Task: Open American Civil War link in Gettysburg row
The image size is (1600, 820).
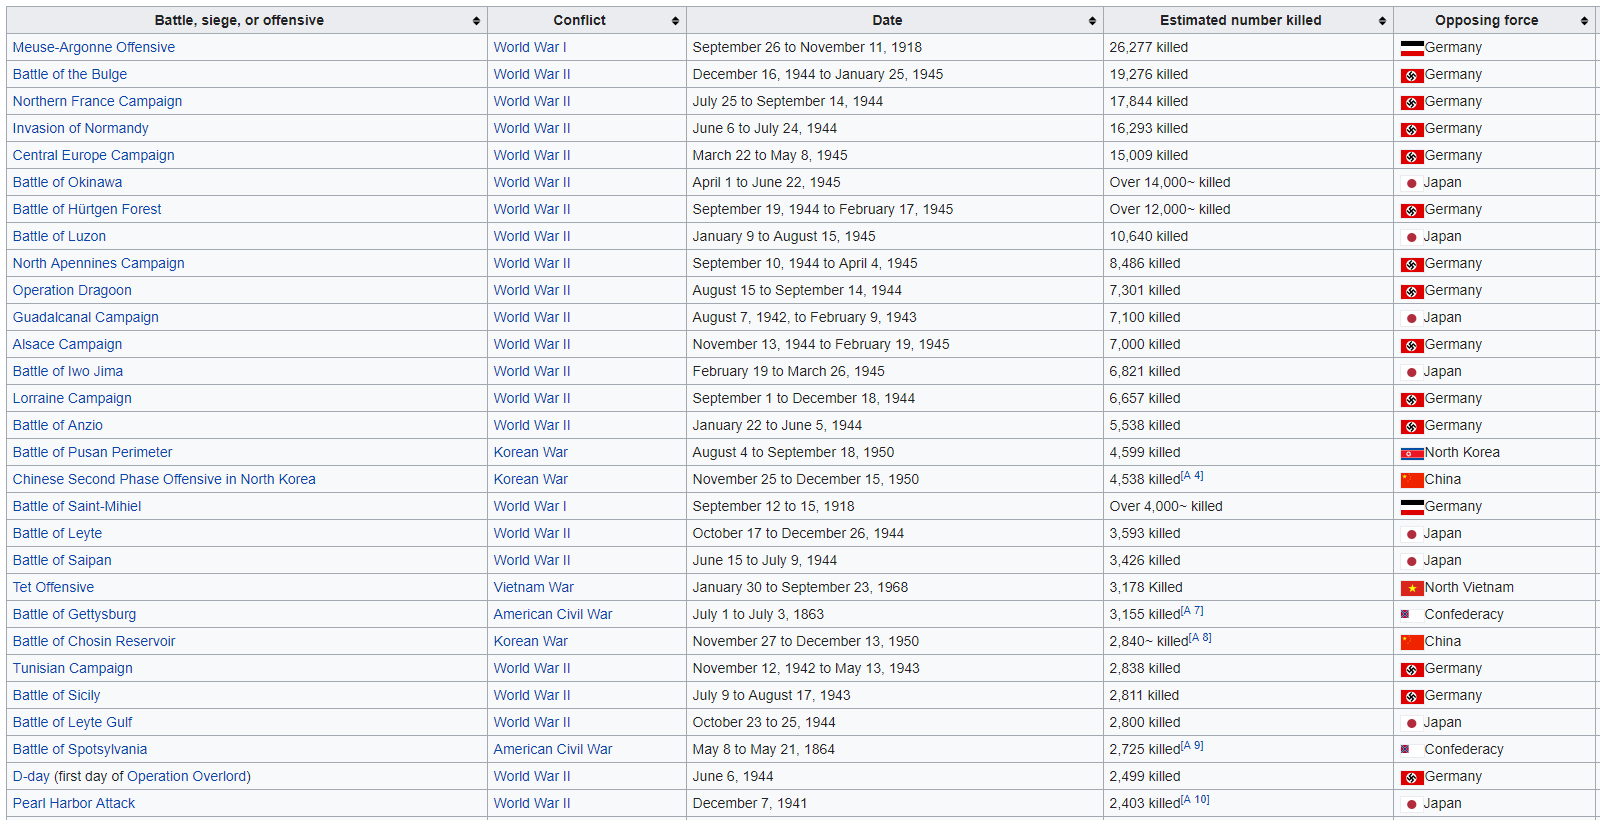Action: click(552, 614)
